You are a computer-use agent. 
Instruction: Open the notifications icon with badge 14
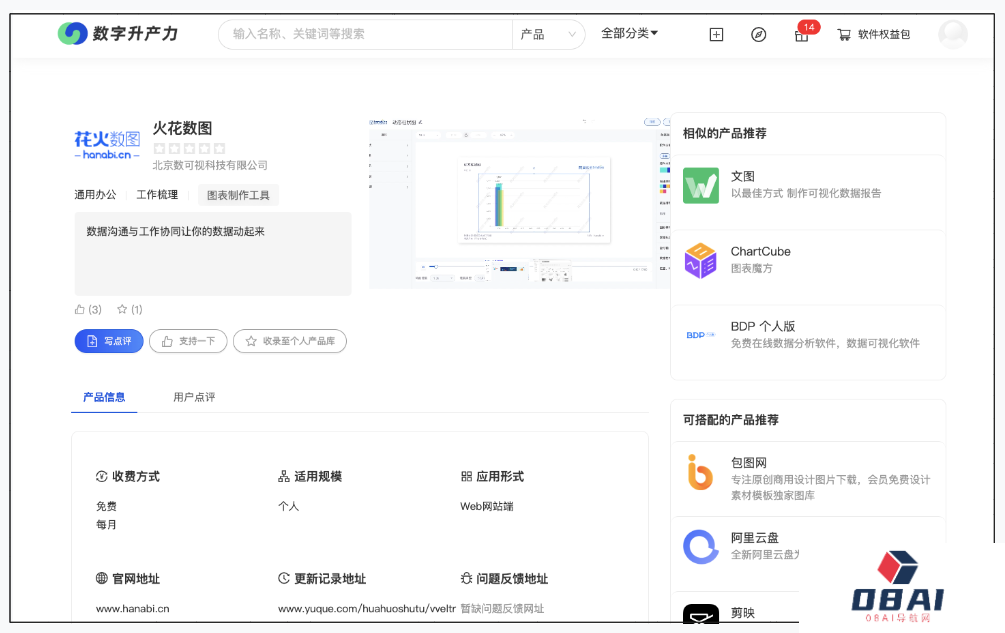(x=801, y=35)
